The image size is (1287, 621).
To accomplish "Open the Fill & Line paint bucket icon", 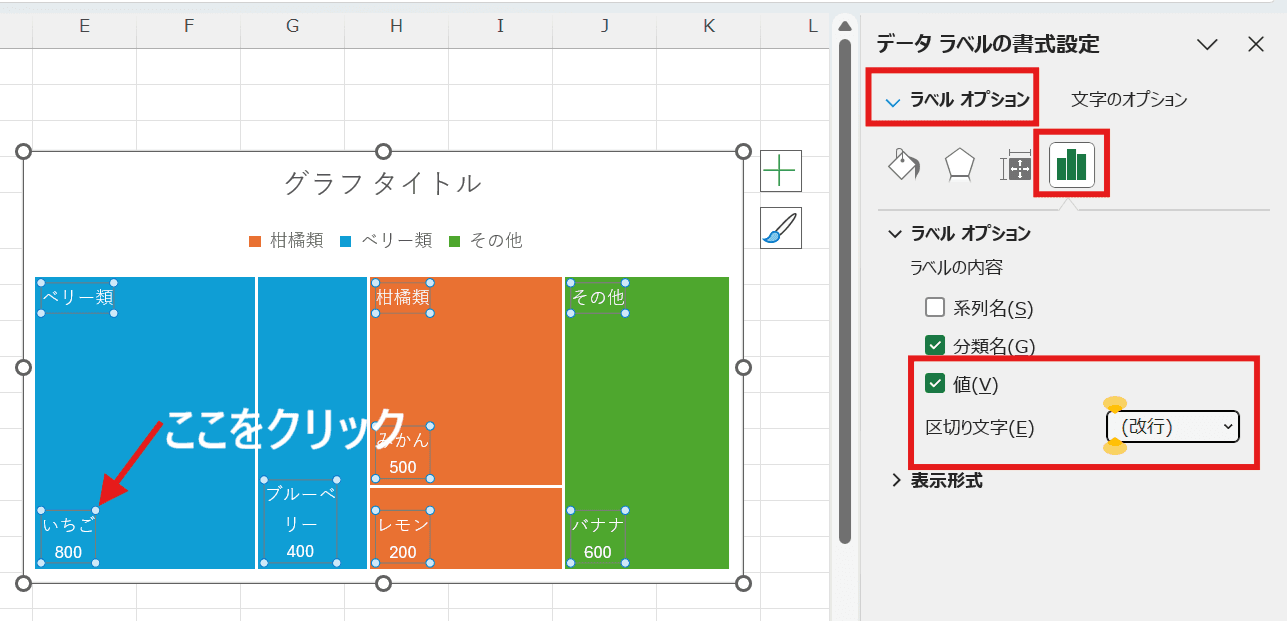I will pyautogui.click(x=904, y=166).
